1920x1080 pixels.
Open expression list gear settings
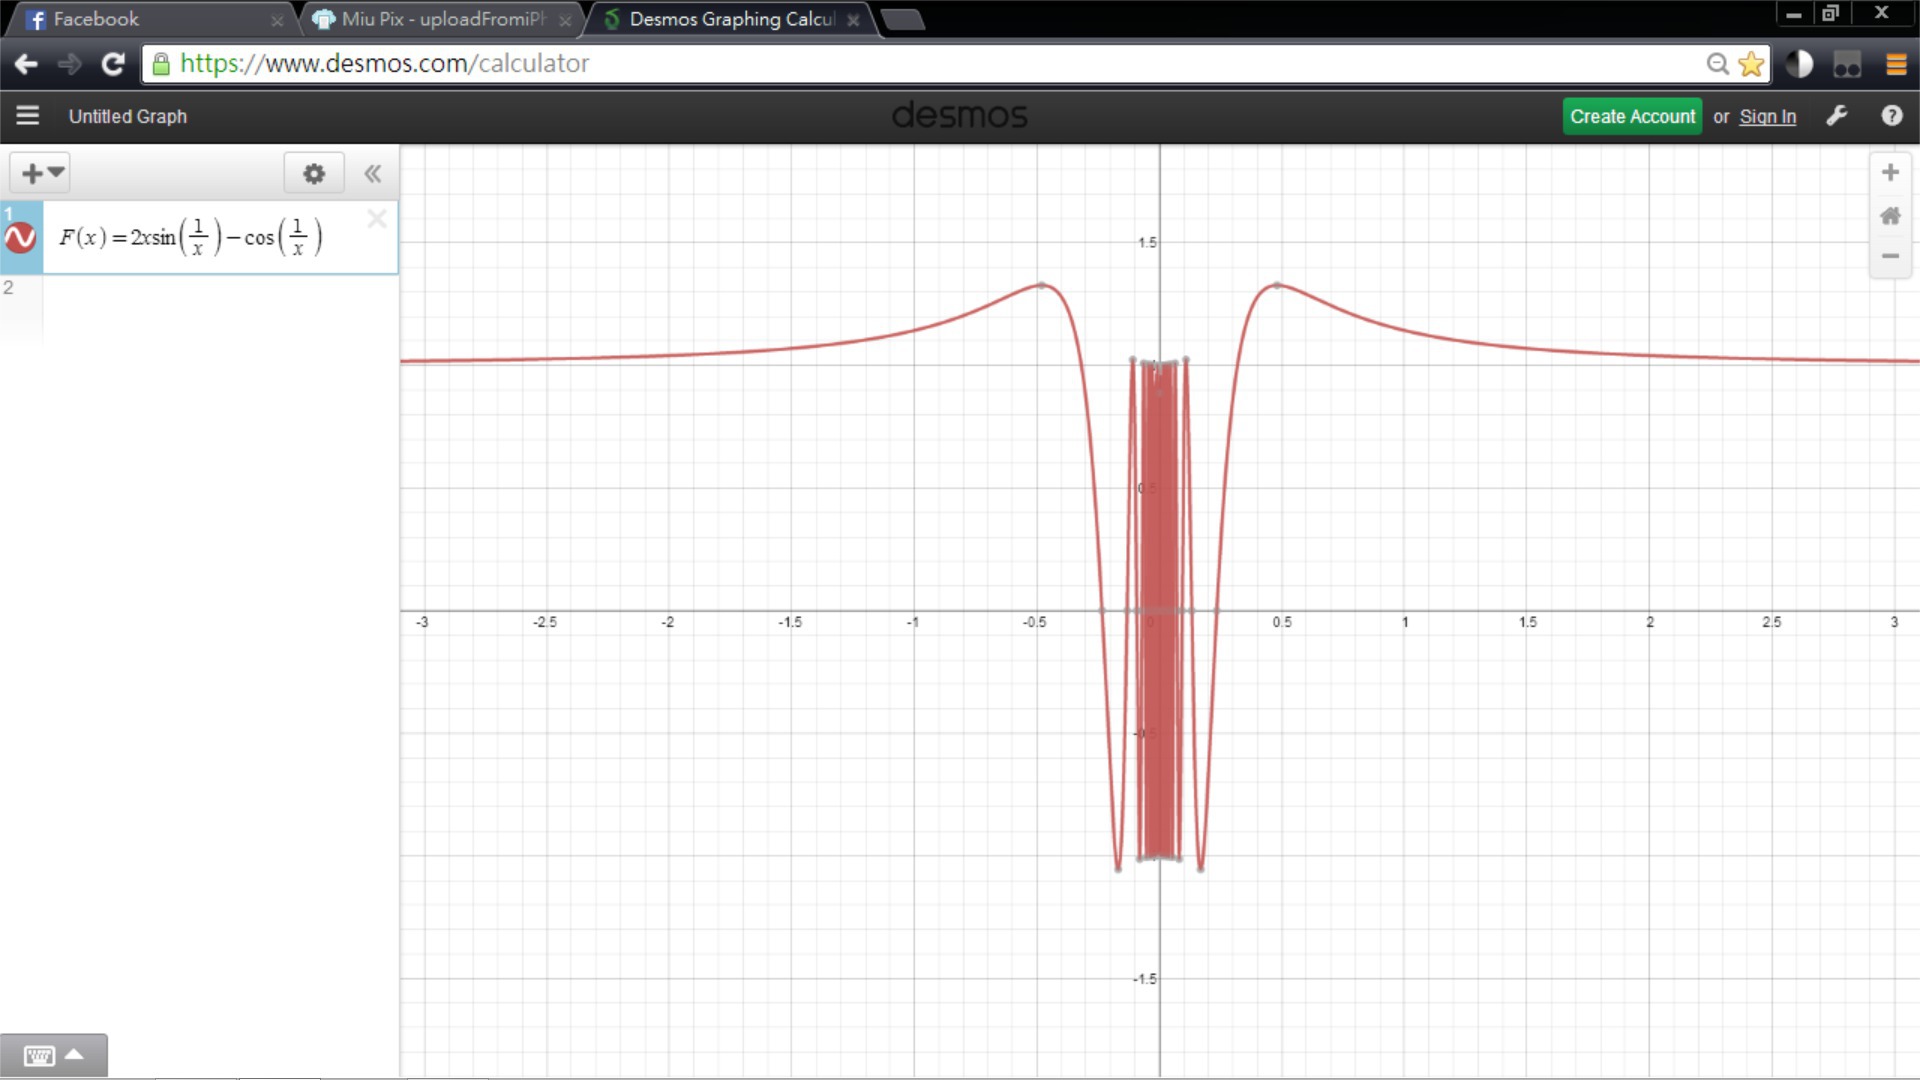point(314,174)
